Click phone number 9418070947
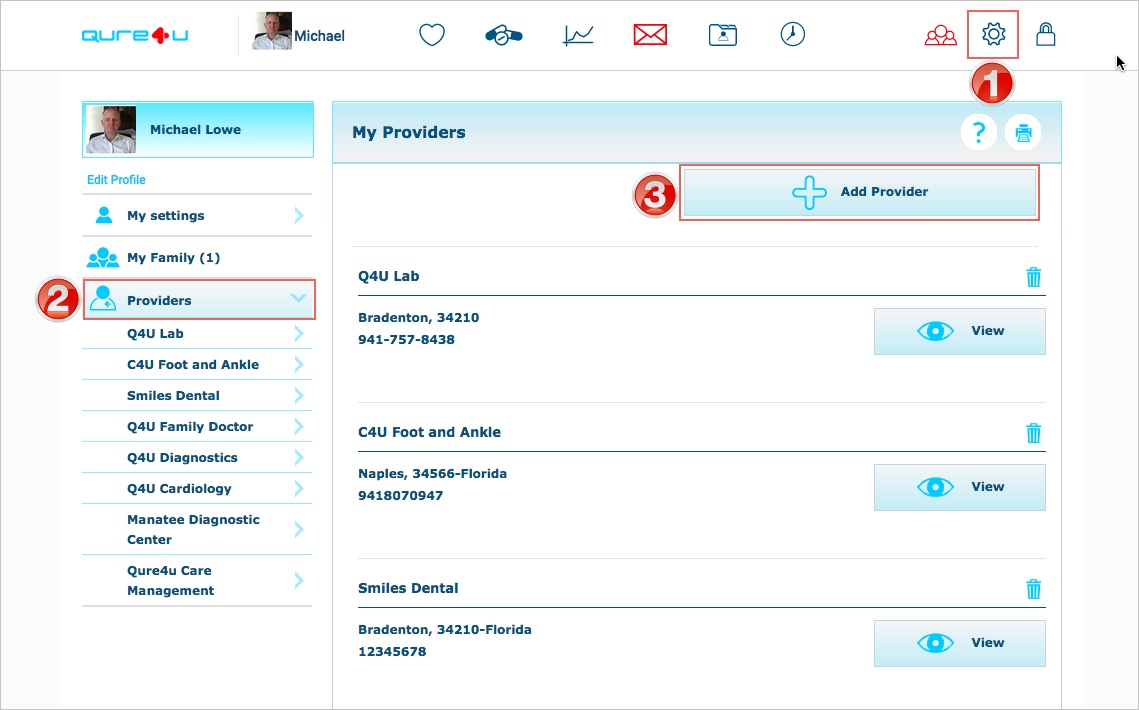This screenshot has height=710, width=1139. coord(400,496)
